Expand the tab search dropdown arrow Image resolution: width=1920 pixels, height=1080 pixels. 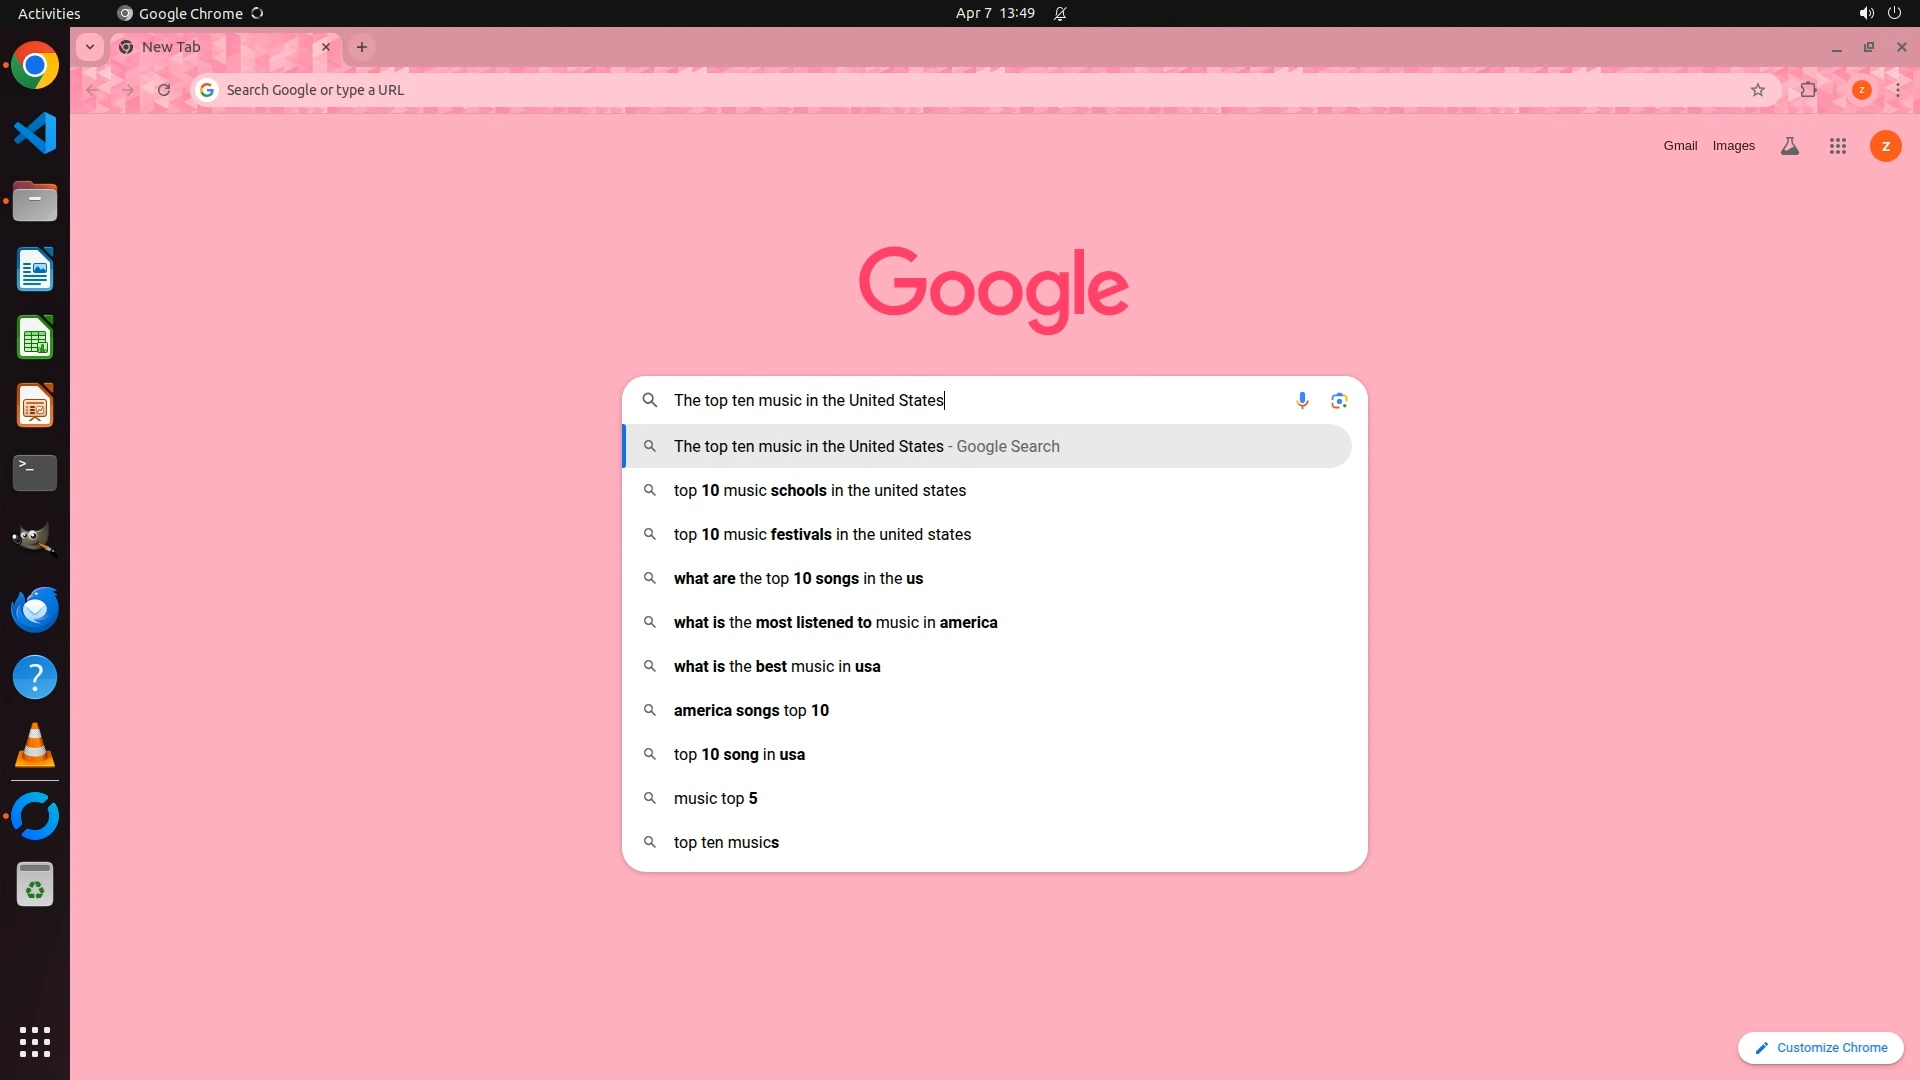[x=90, y=47]
